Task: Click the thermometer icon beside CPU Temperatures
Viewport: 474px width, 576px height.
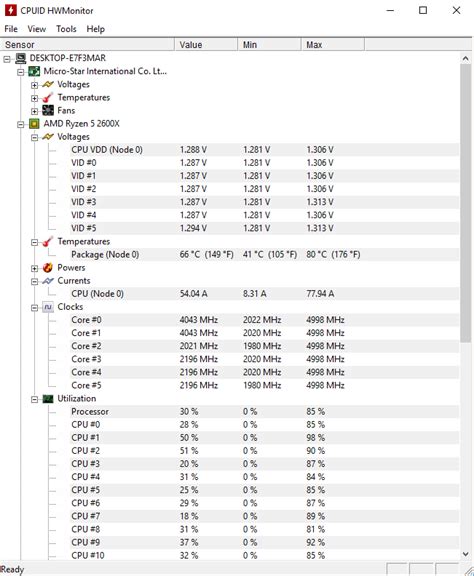Action: 48,242
